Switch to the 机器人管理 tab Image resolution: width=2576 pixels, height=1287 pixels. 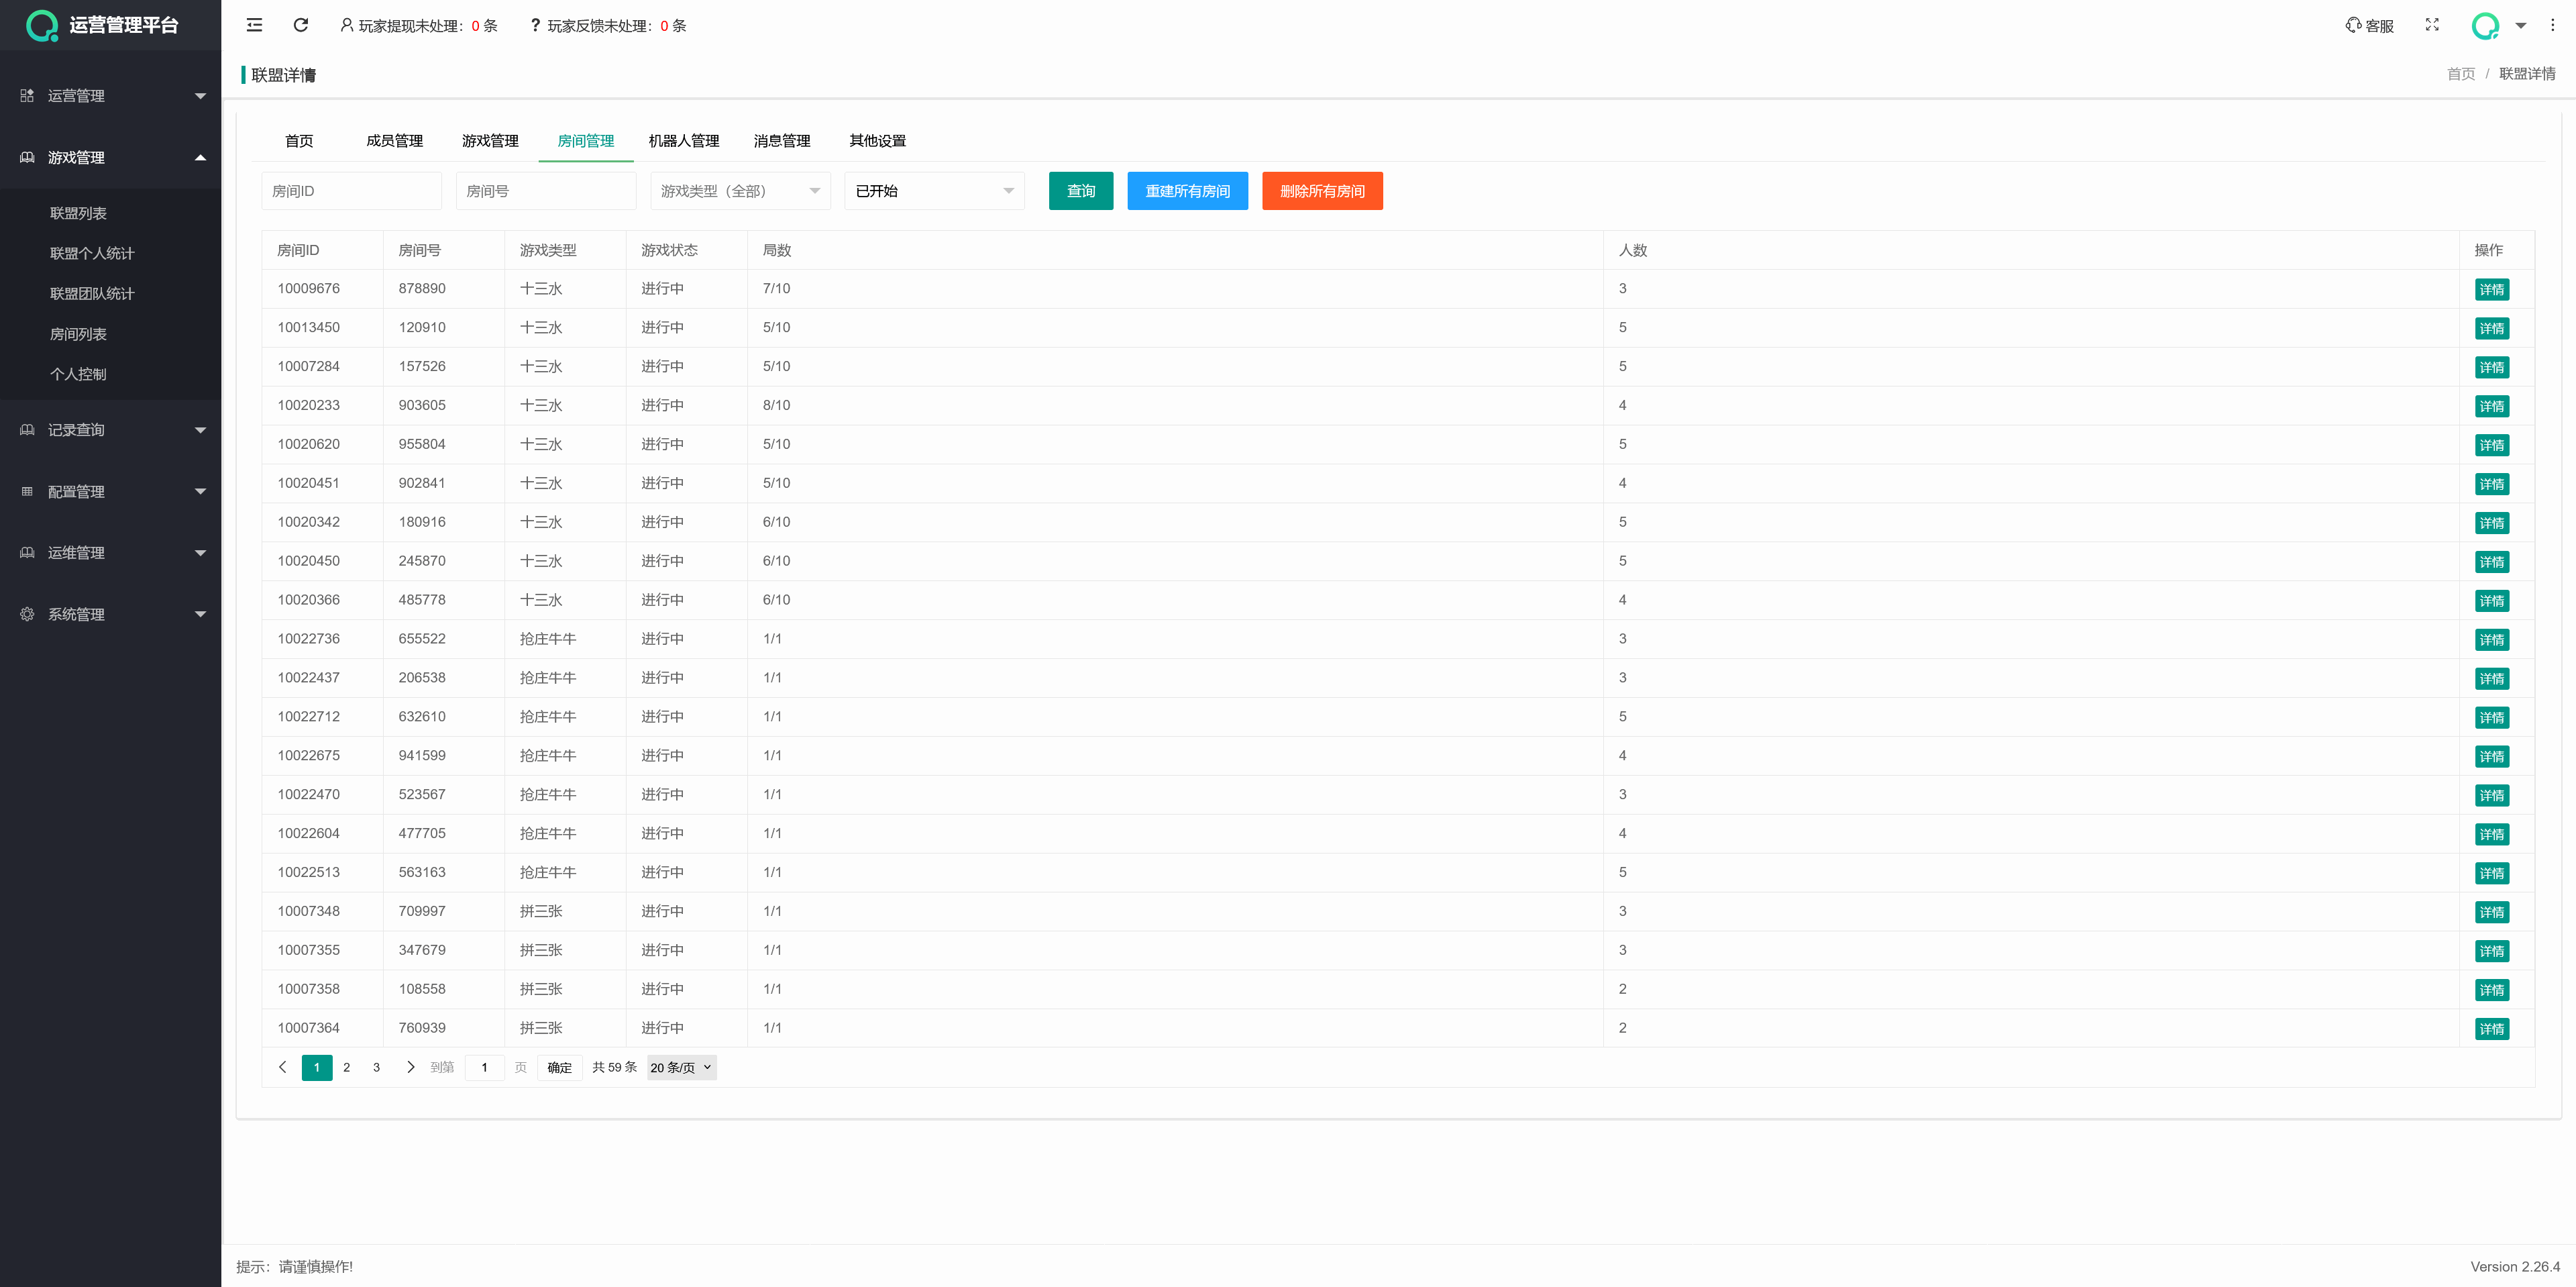coord(683,141)
